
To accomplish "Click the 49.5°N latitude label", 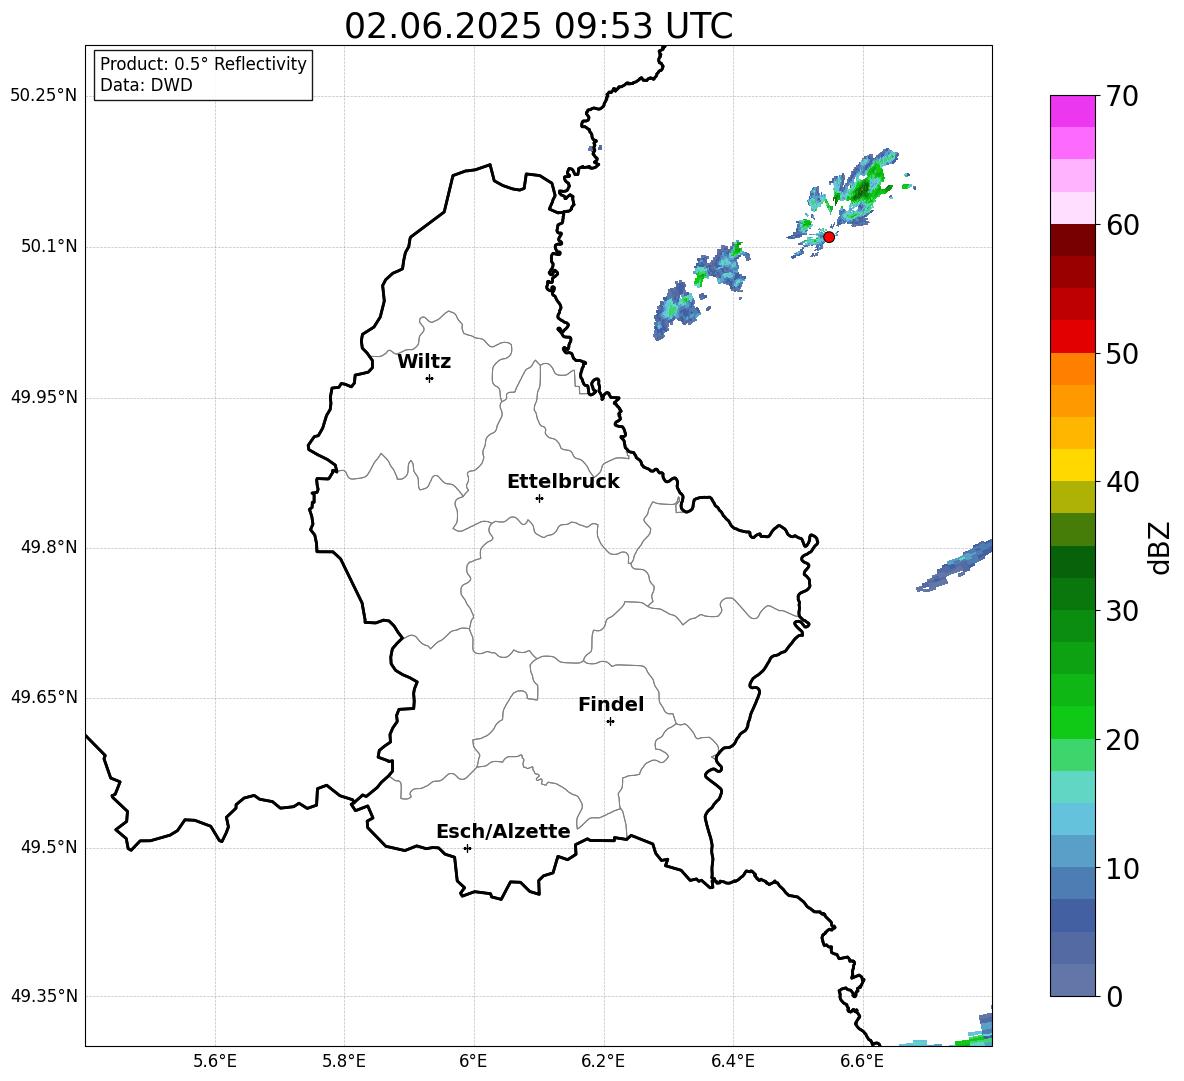I will (x=49, y=847).
